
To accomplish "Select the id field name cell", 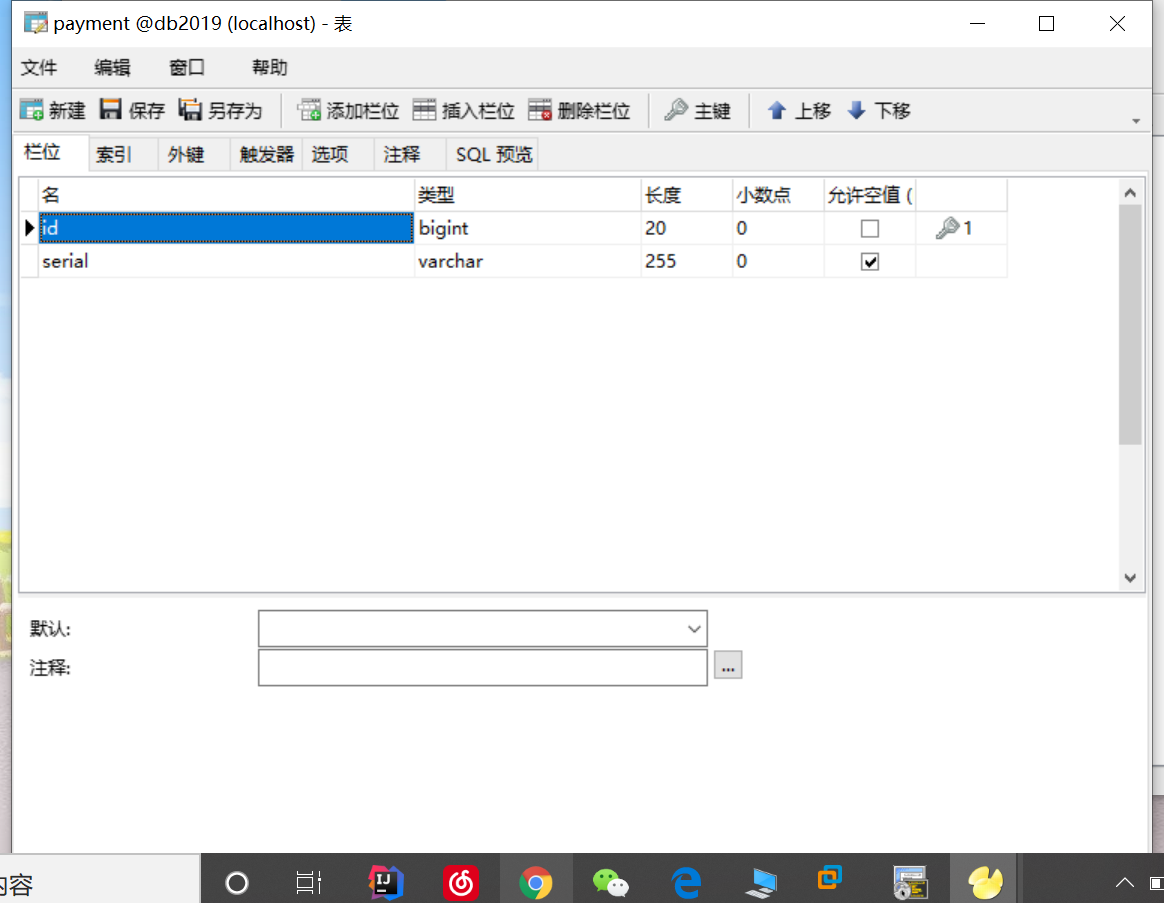I will [226, 228].
